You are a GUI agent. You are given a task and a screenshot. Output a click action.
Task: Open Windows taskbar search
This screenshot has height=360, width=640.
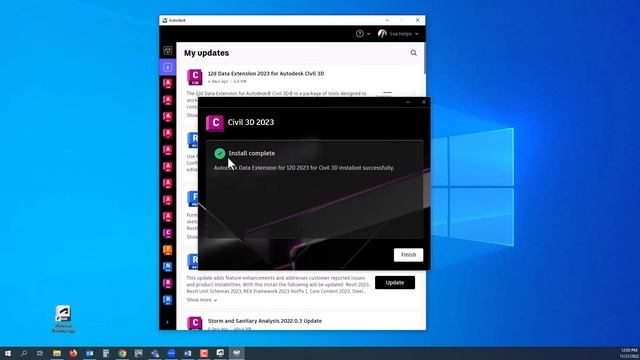[24, 353]
